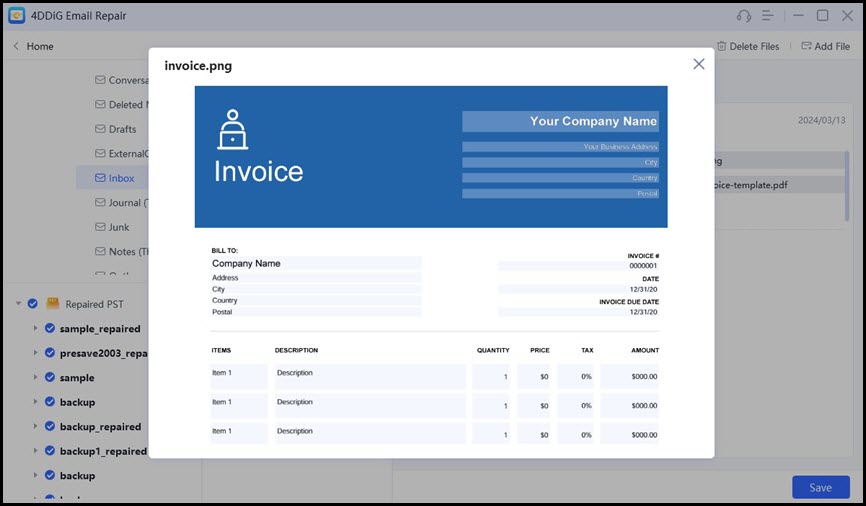Expand the sample_repaired node
866x506 pixels.
(x=35, y=328)
